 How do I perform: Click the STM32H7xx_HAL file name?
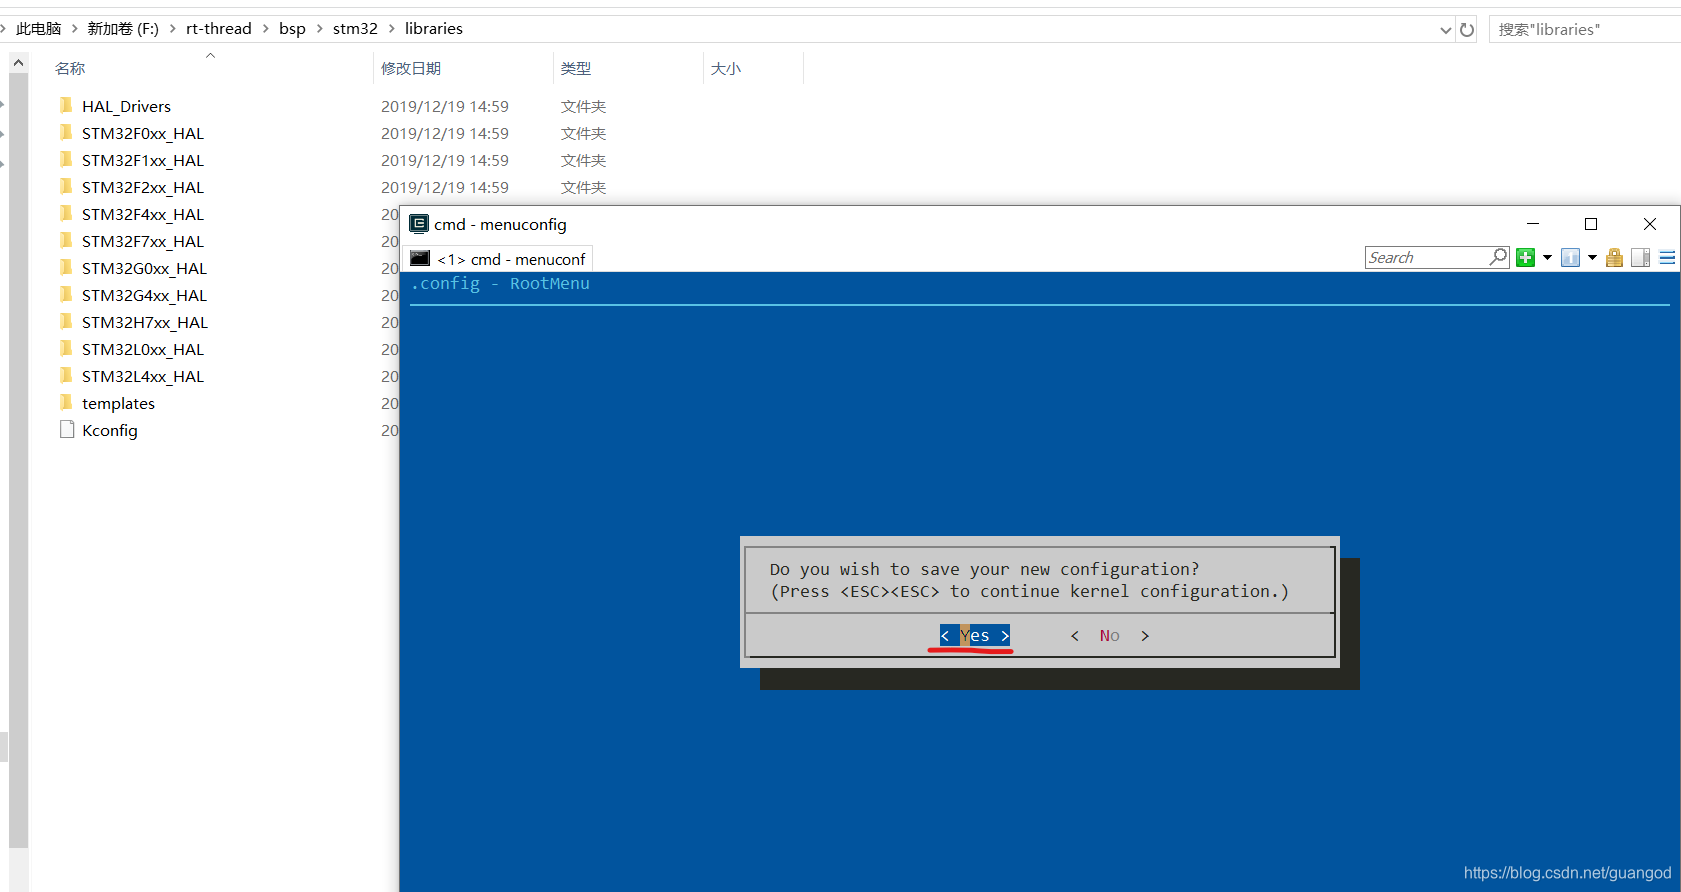click(145, 322)
